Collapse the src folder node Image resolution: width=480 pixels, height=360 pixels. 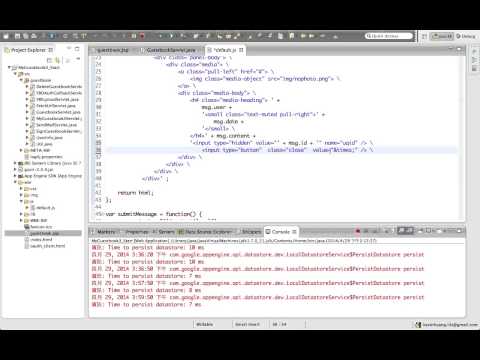pyautogui.click(x=15, y=74)
